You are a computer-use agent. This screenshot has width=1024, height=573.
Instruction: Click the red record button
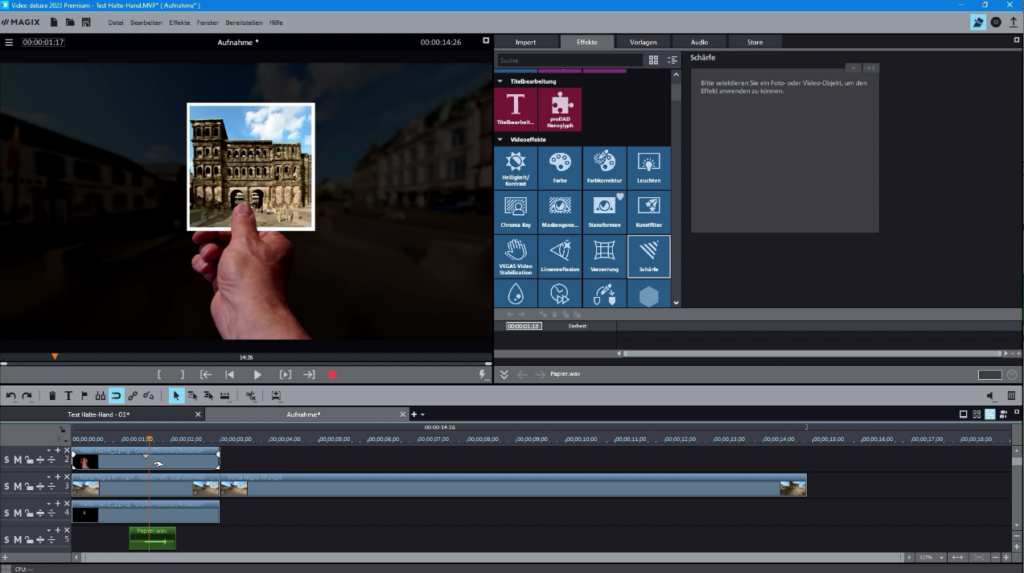[x=332, y=374]
